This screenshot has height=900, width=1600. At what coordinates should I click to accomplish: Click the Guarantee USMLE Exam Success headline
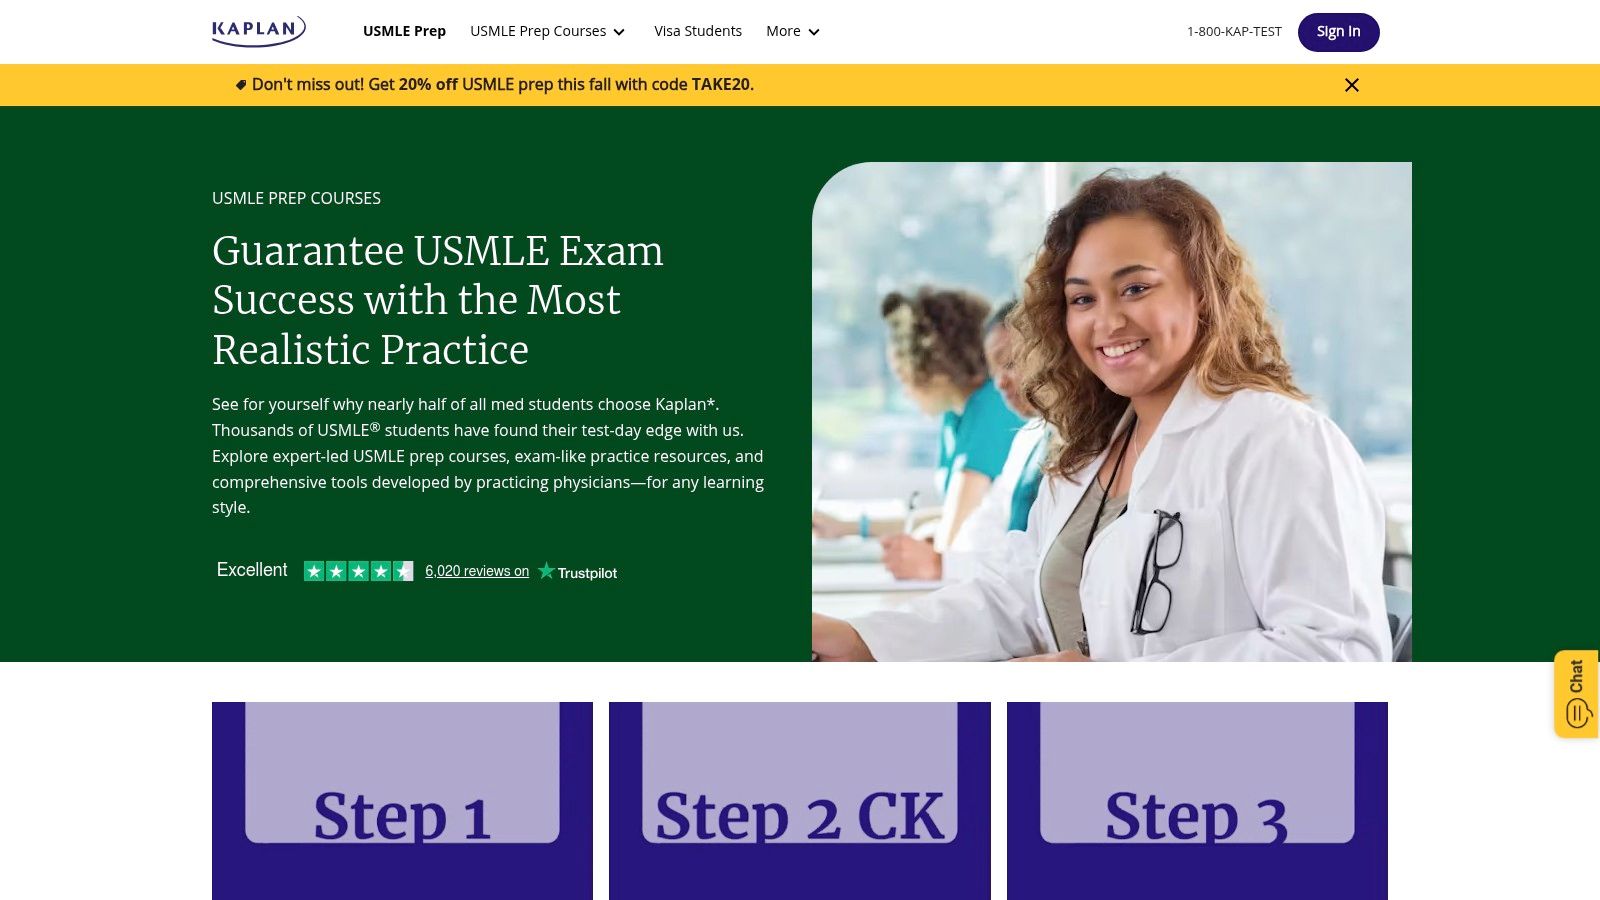[x=438, y=300]
